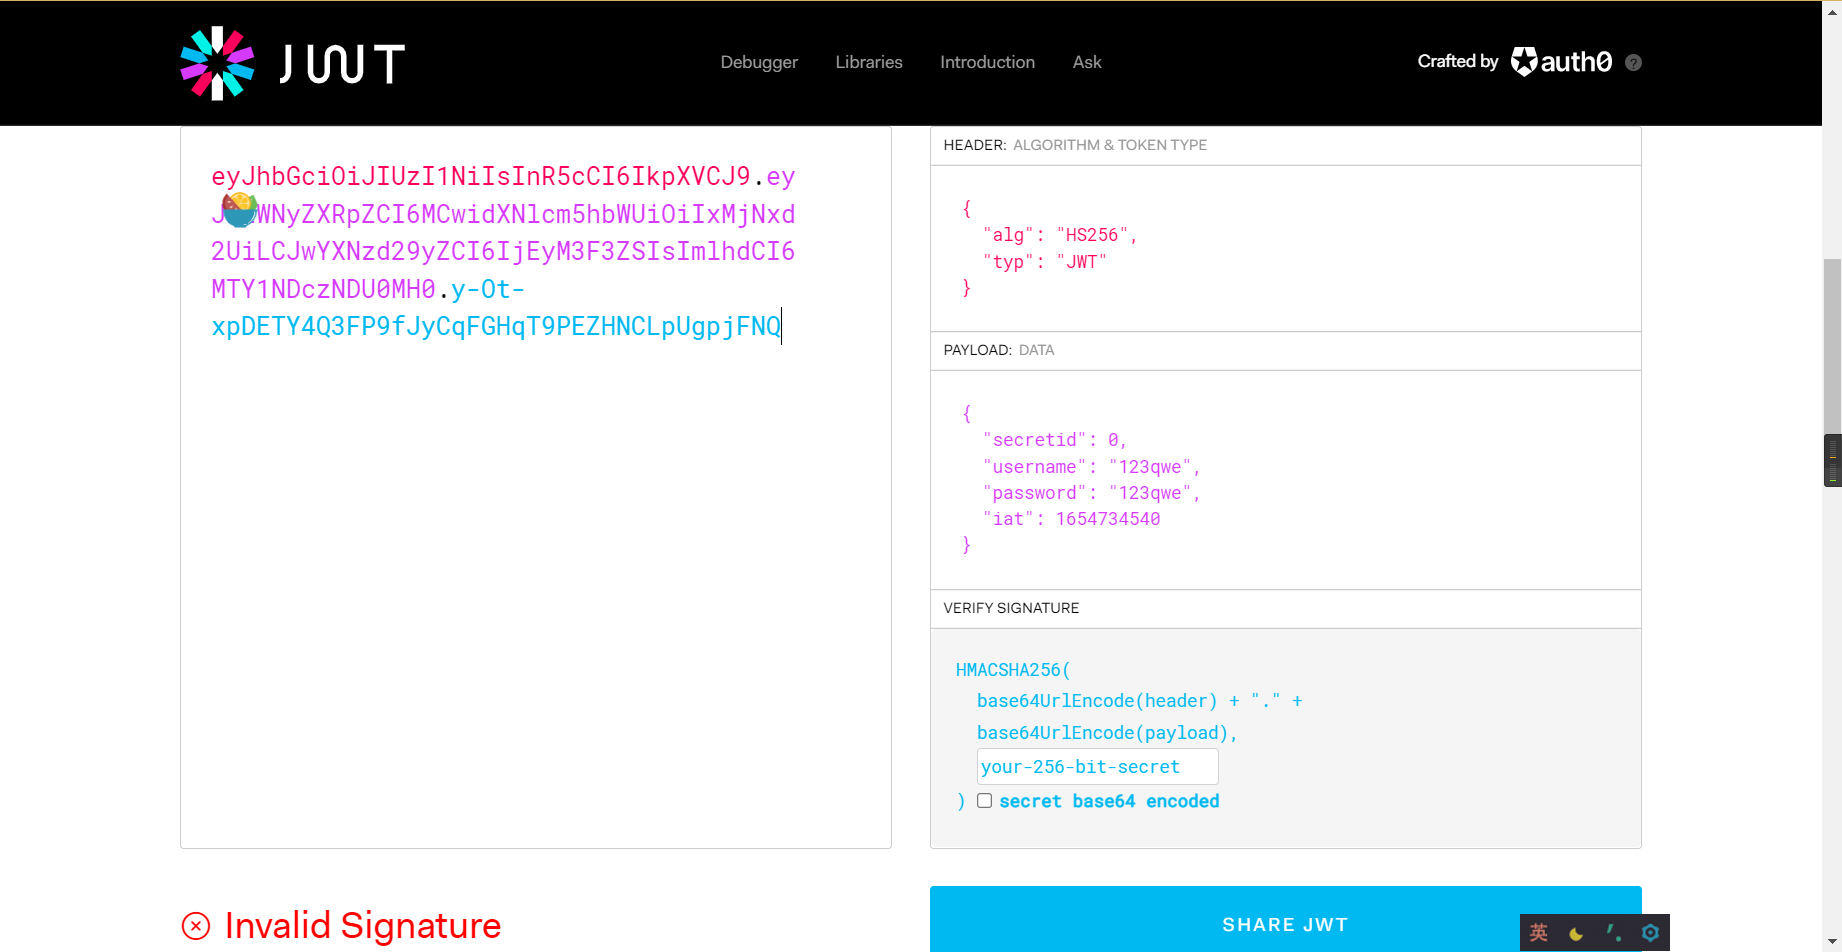Click the JWT wordmark text
The width and height of the screenshot is (1842, 952).
point(342,64)
